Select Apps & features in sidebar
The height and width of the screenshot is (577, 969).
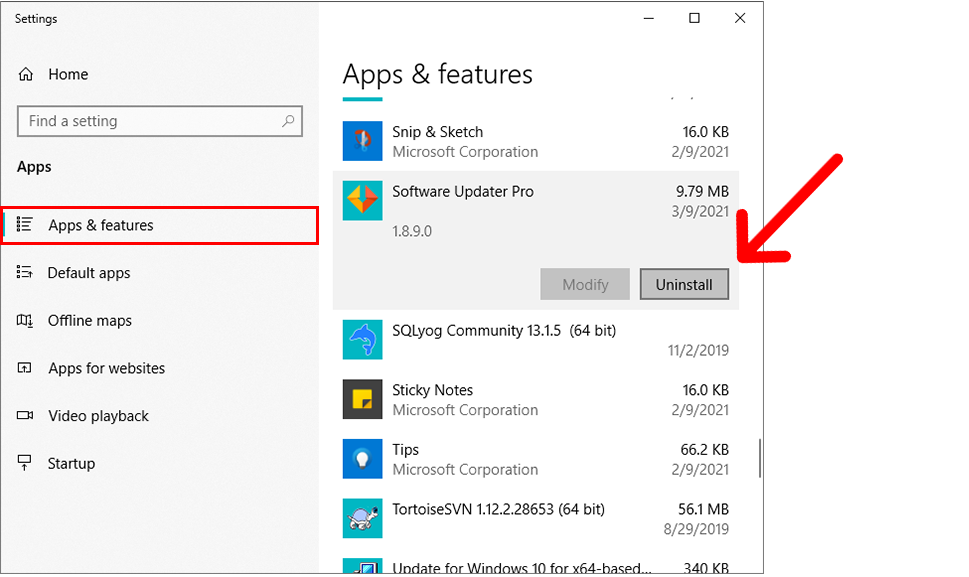coord(159,225)
